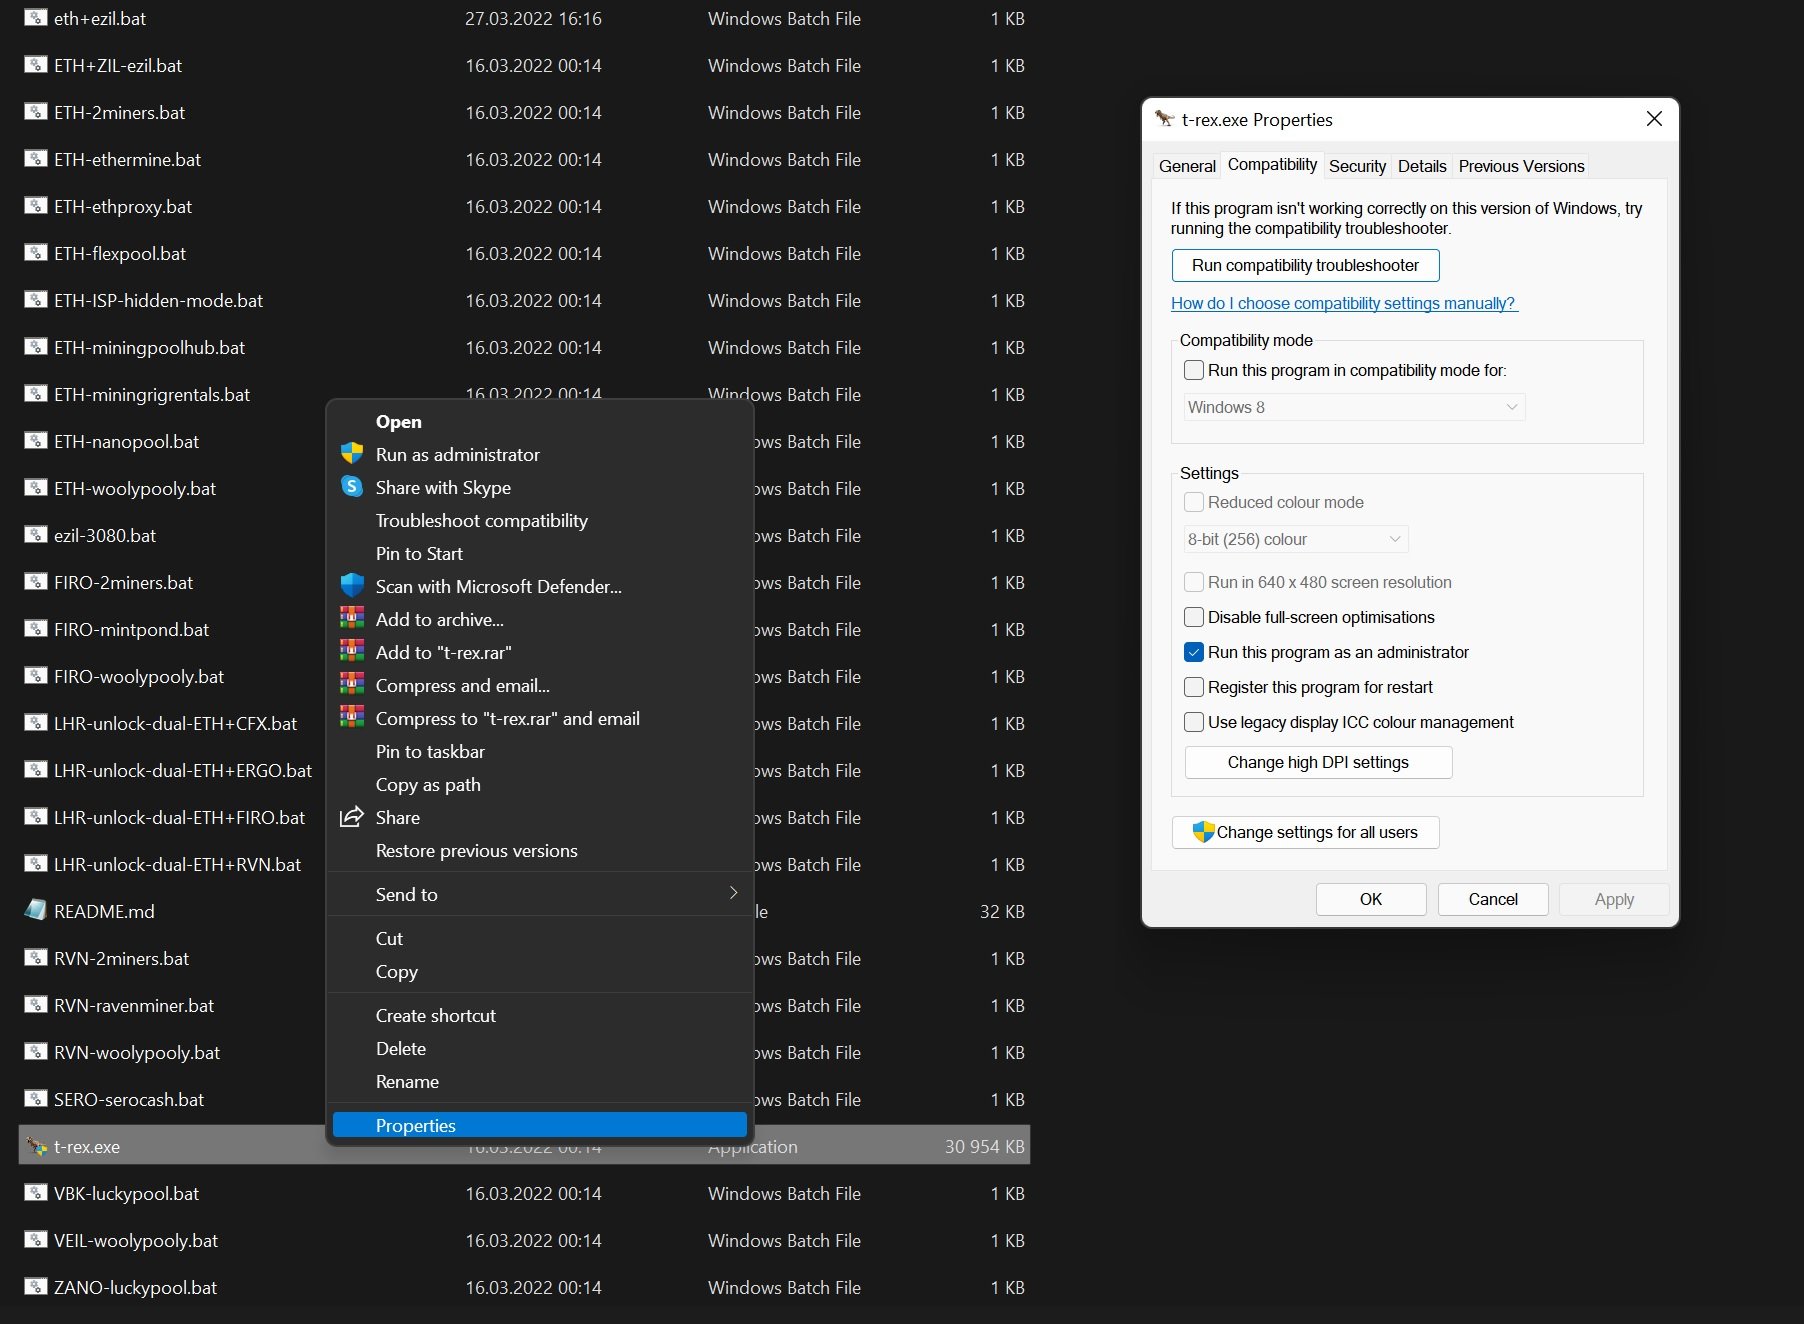The width and height of the screenshot is (1804, 1324).
Task: Click OK in Properties dialog
Action: (1371, 899)
